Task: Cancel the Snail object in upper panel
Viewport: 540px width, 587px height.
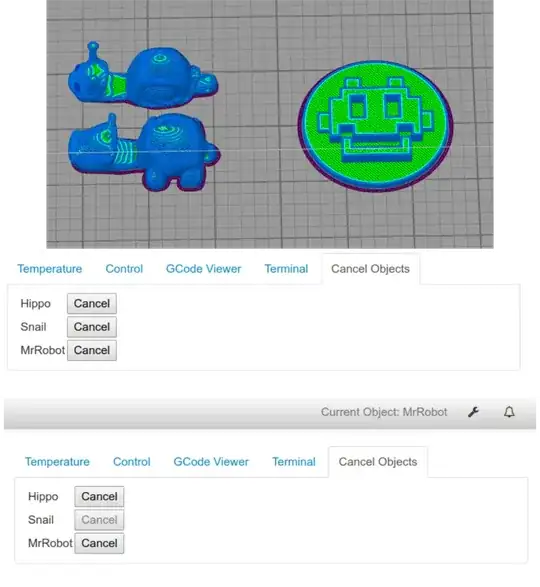Action: [92, 327]
